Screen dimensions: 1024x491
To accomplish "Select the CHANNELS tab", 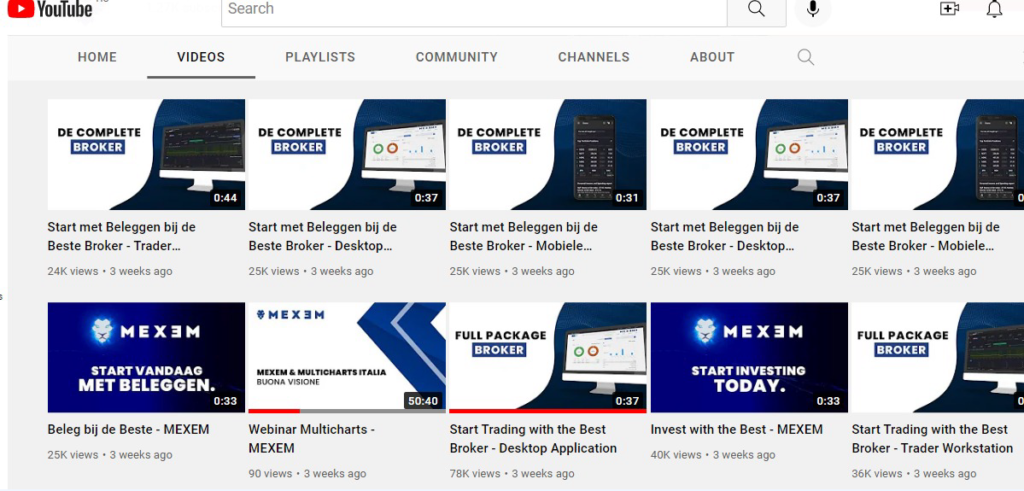I will pos(593,58).
